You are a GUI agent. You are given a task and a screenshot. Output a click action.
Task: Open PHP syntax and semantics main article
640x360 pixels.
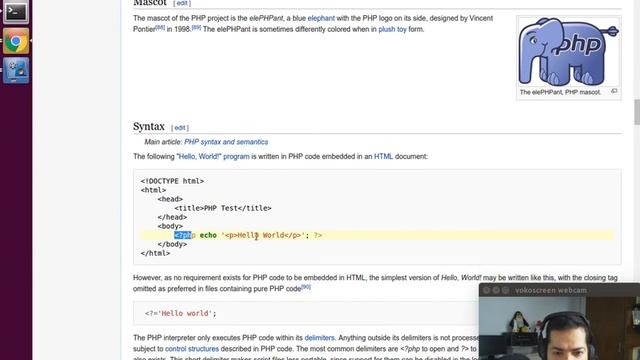tap(226, 142)
